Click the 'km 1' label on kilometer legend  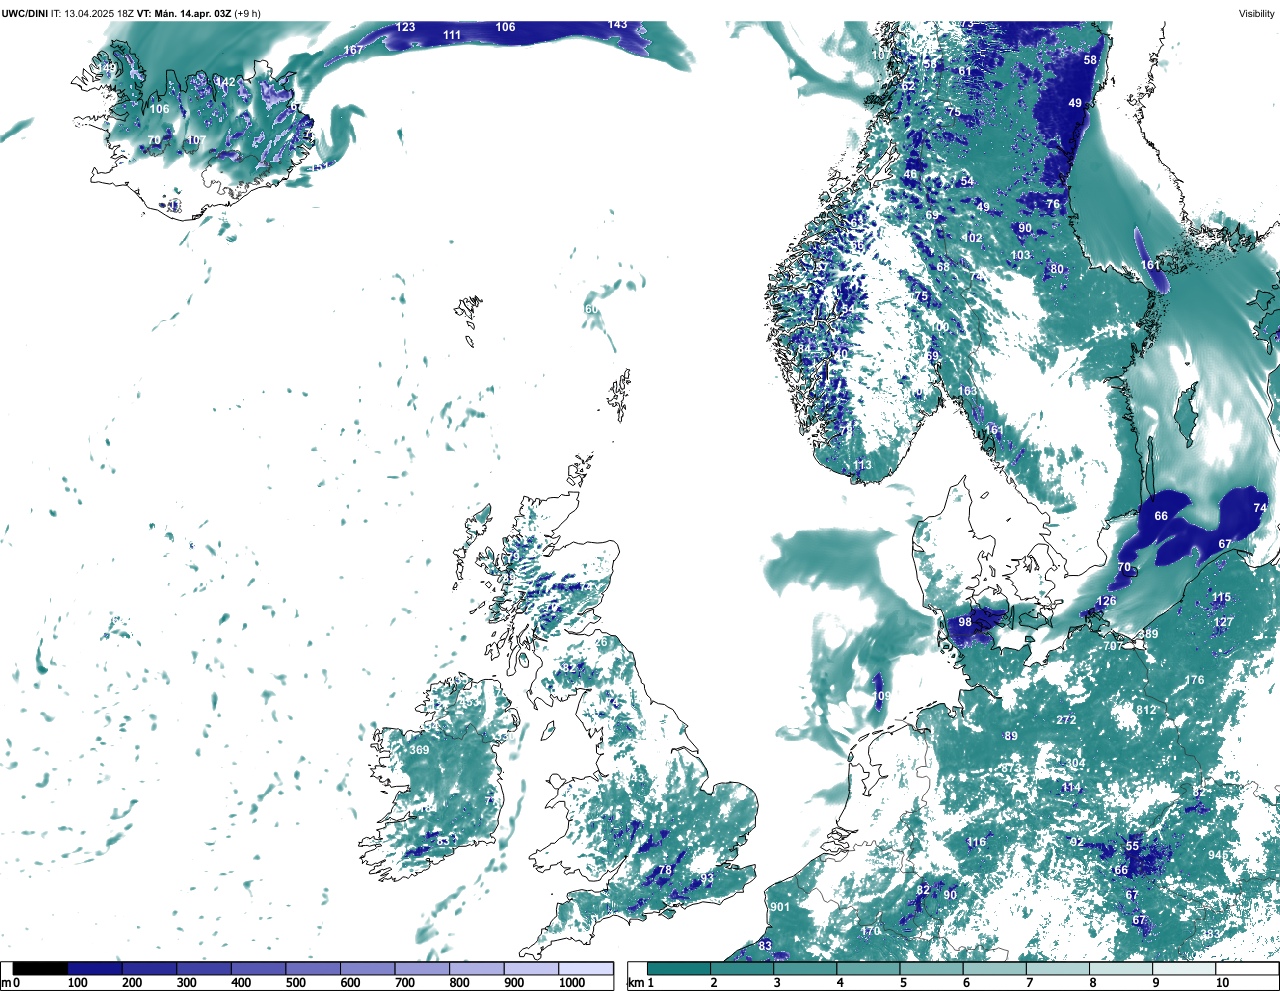pos(641,983)
